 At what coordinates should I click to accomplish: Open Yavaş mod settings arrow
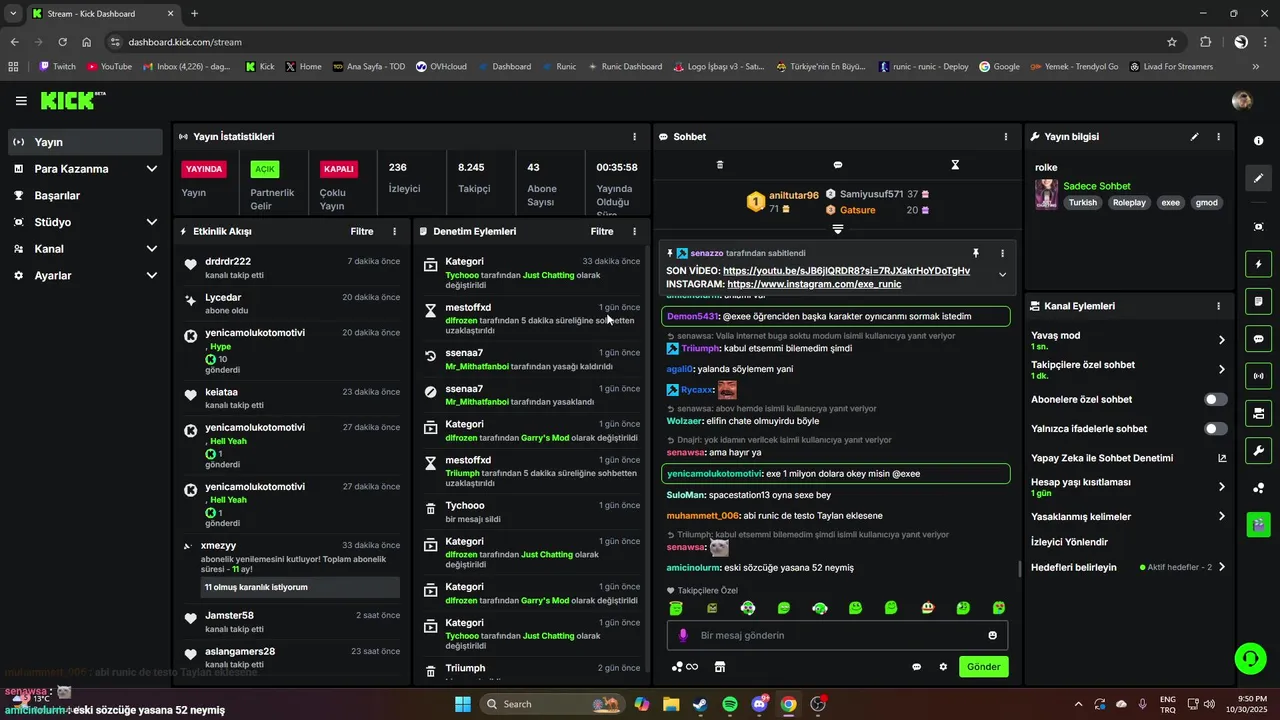click(1221, 340)
